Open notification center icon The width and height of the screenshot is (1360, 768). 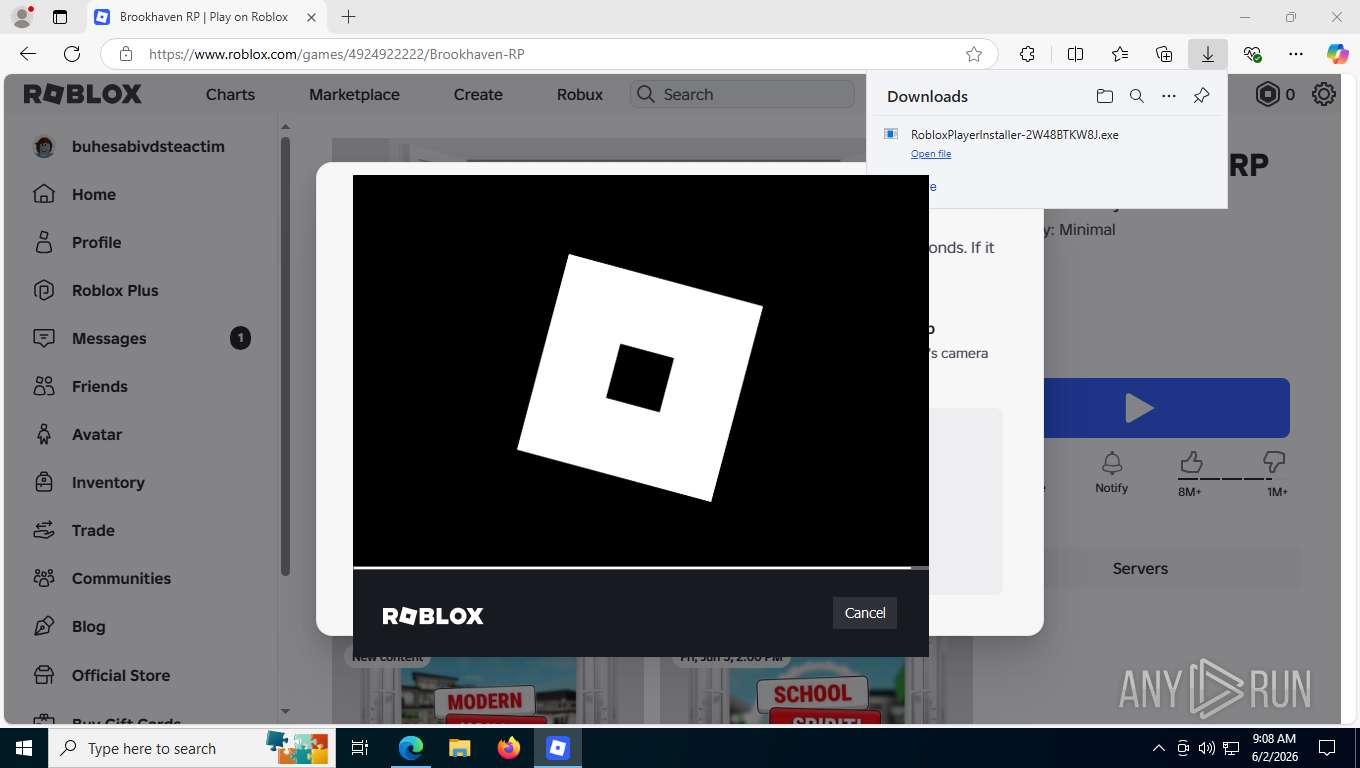(1326, 748)
